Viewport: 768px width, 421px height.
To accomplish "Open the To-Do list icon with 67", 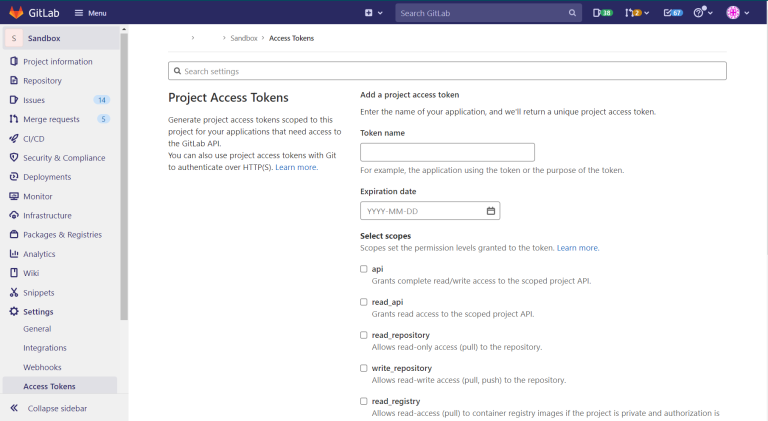I will tap(673, 13).
